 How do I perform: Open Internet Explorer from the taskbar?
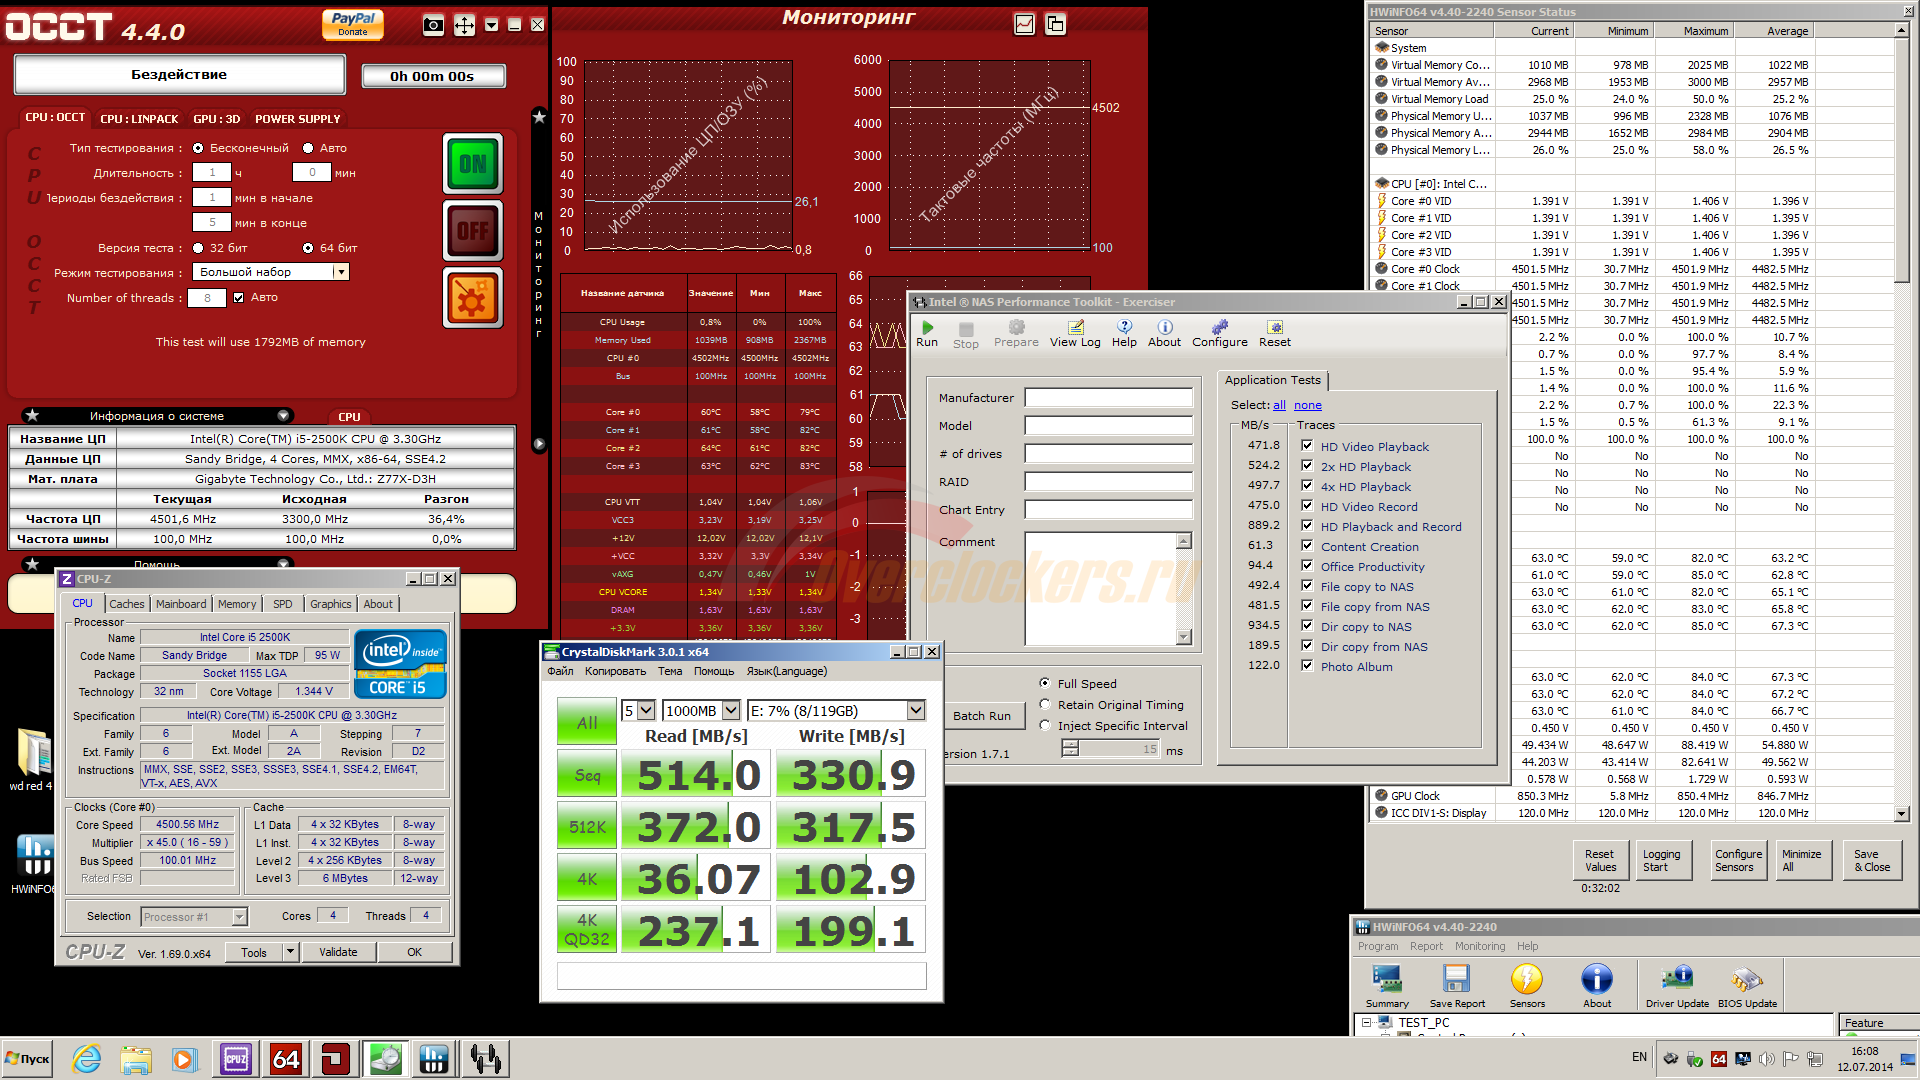tap(87, 1059)
